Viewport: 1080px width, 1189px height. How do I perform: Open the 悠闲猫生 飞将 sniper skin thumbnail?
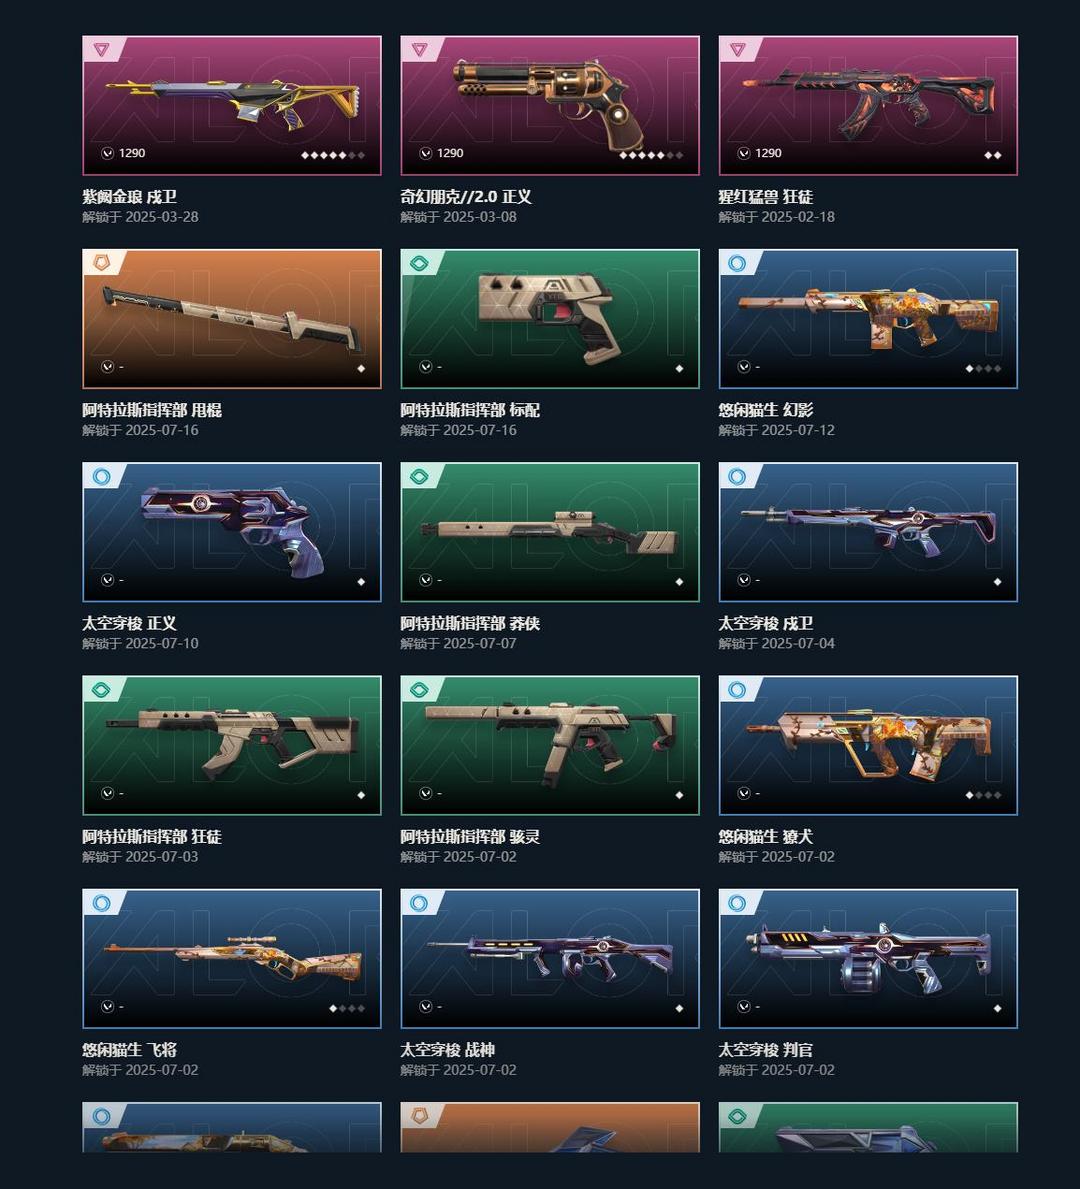[232, 958]
